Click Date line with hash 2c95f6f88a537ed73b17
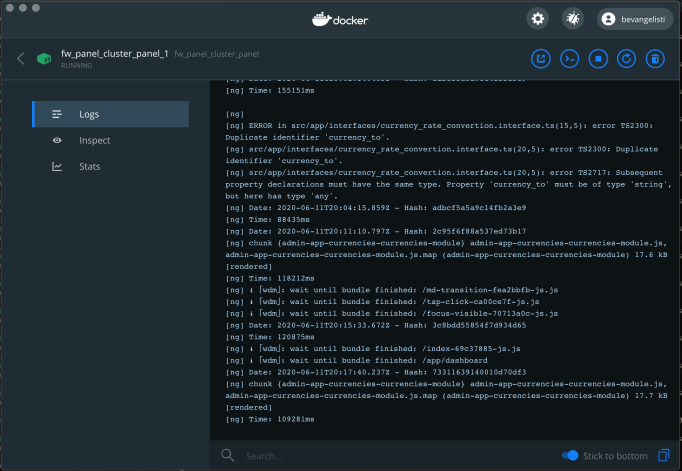This screenshot has width=682, height=471. tap(375, 231)
